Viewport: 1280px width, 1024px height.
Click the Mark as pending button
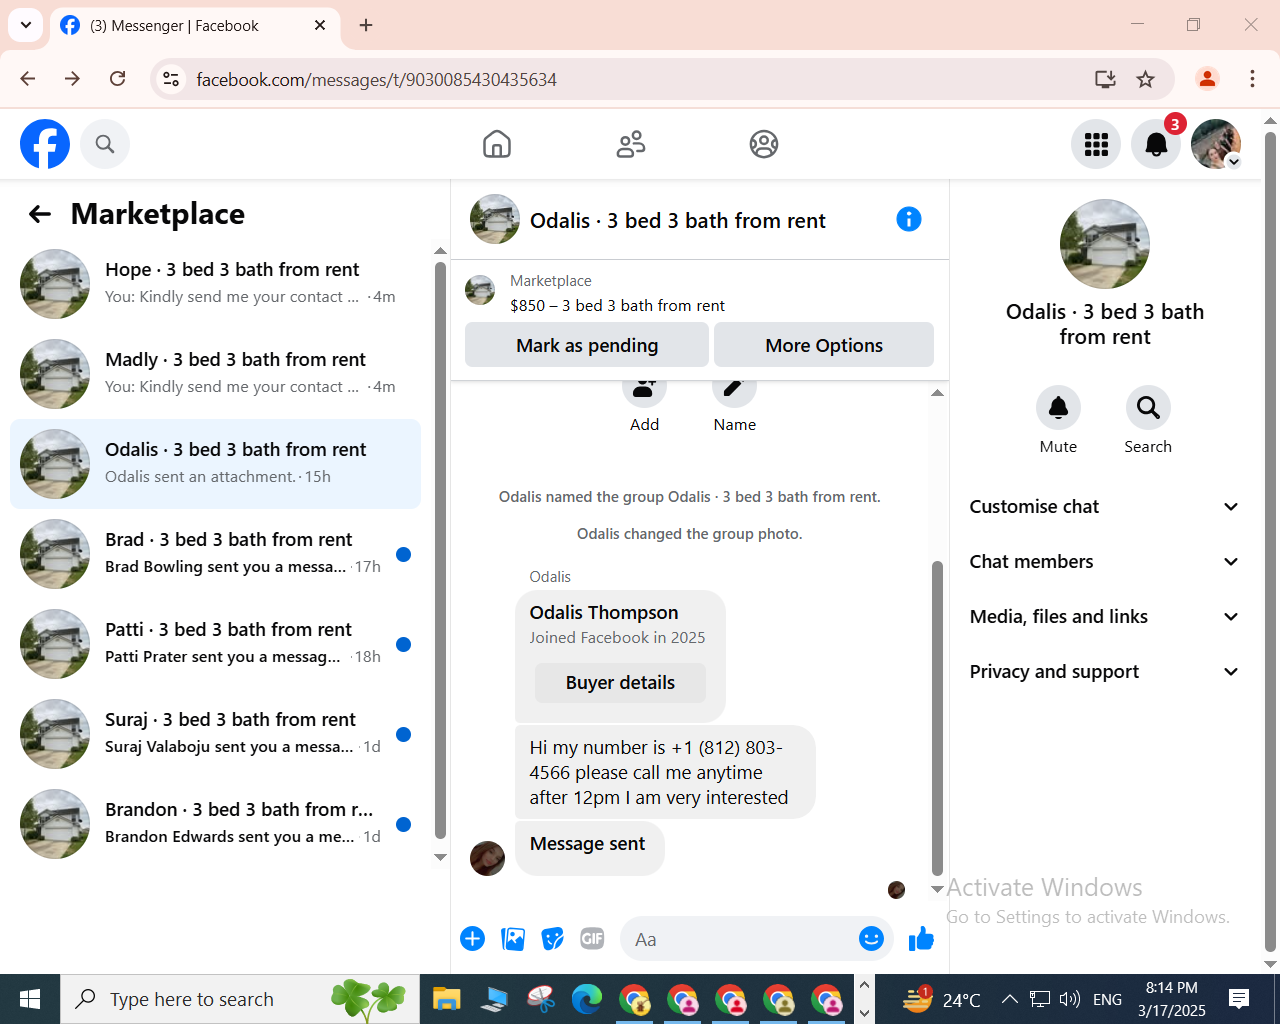click(x=587, y=345)
